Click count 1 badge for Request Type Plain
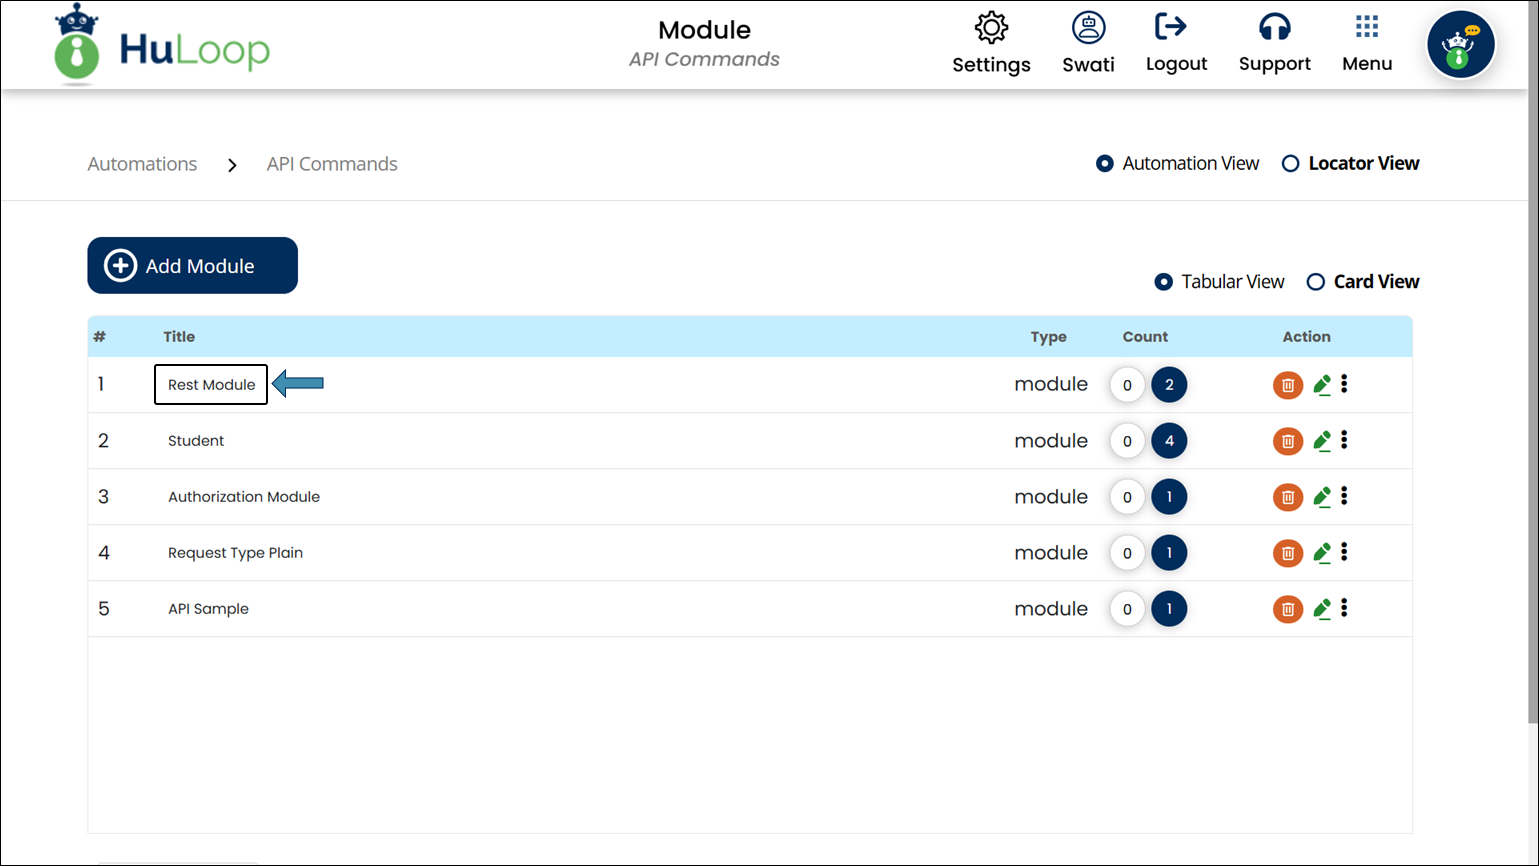This screenshot has width=1539, height=866. pyautogui.click(x=1169, y=553)
